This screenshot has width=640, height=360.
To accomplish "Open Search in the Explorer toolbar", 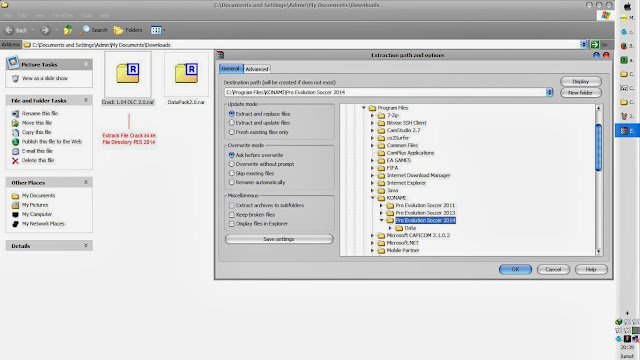I will 93,30.
